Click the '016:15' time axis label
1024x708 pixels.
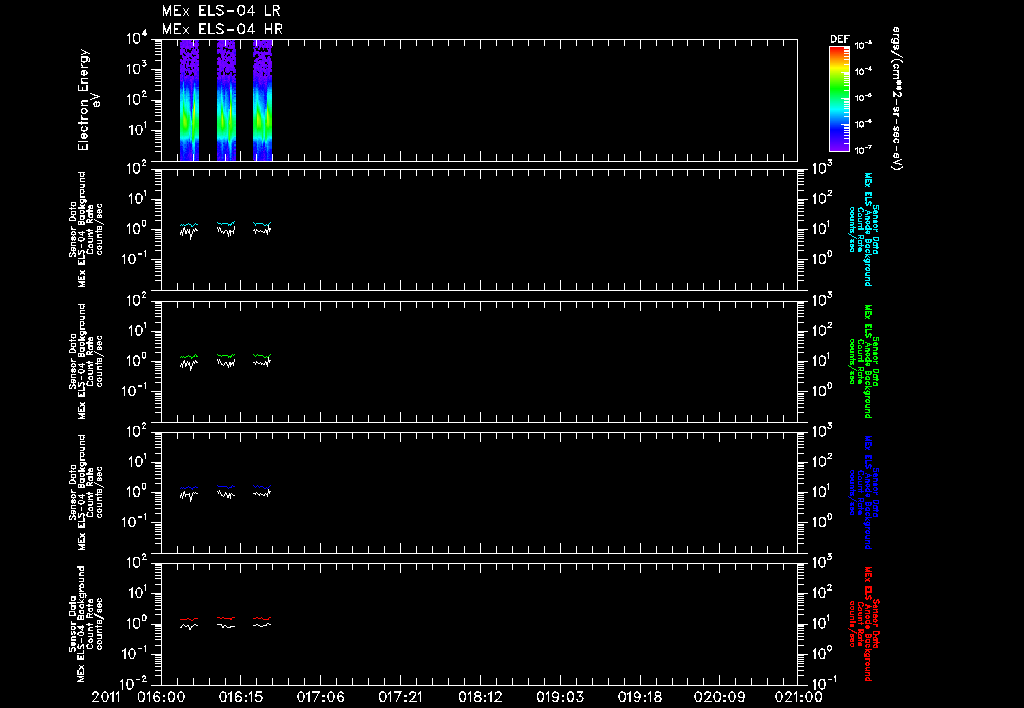(x=240, y=697)
